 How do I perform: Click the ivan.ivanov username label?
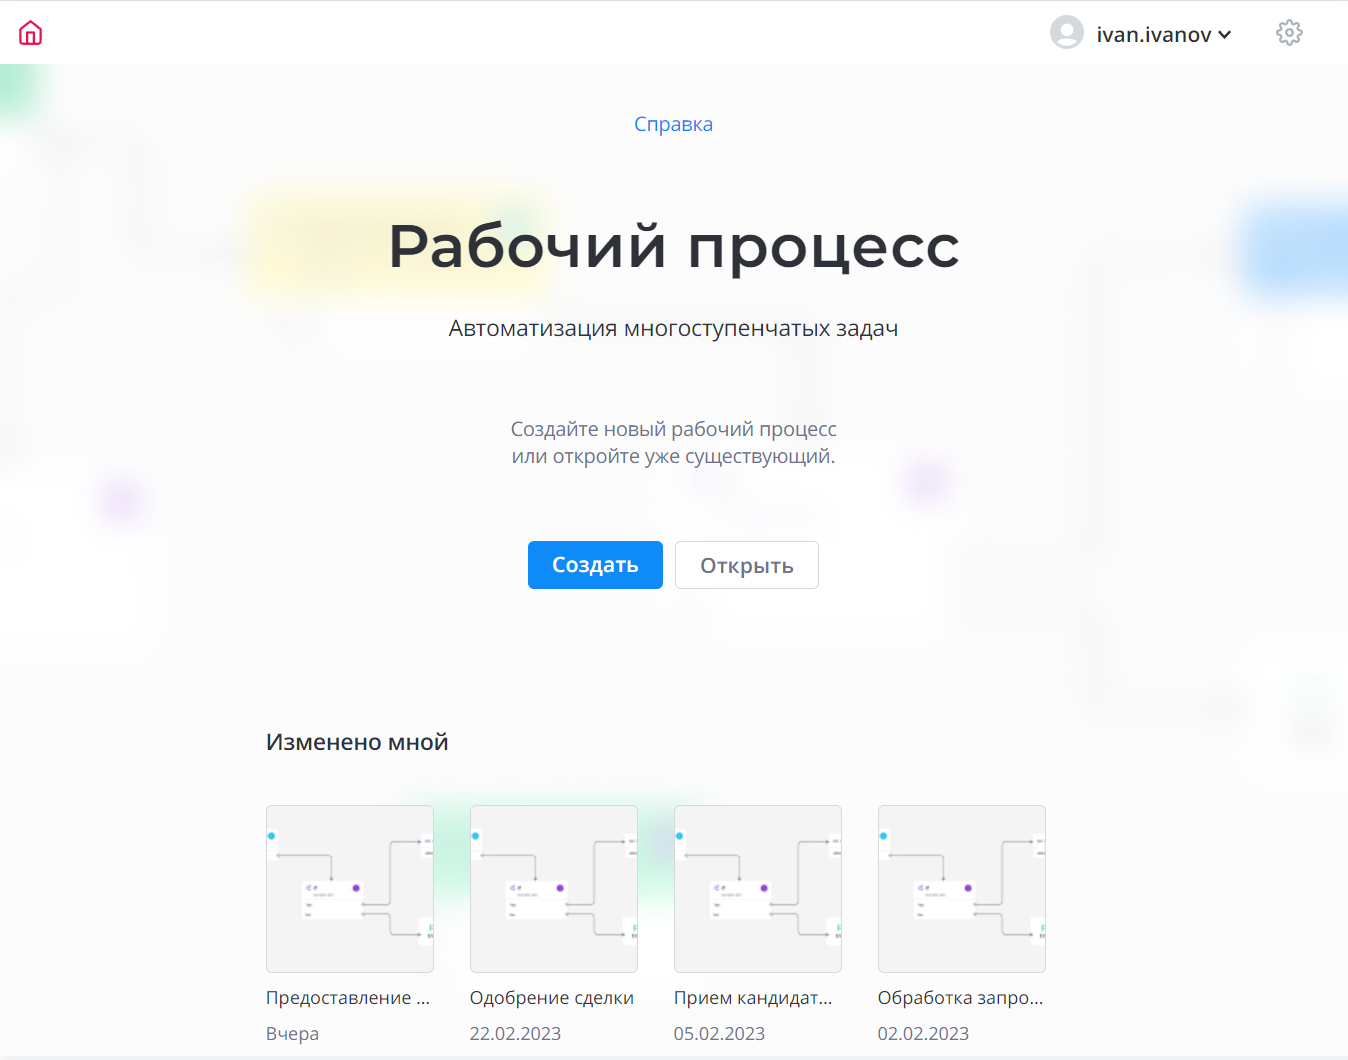(1153, 35)
